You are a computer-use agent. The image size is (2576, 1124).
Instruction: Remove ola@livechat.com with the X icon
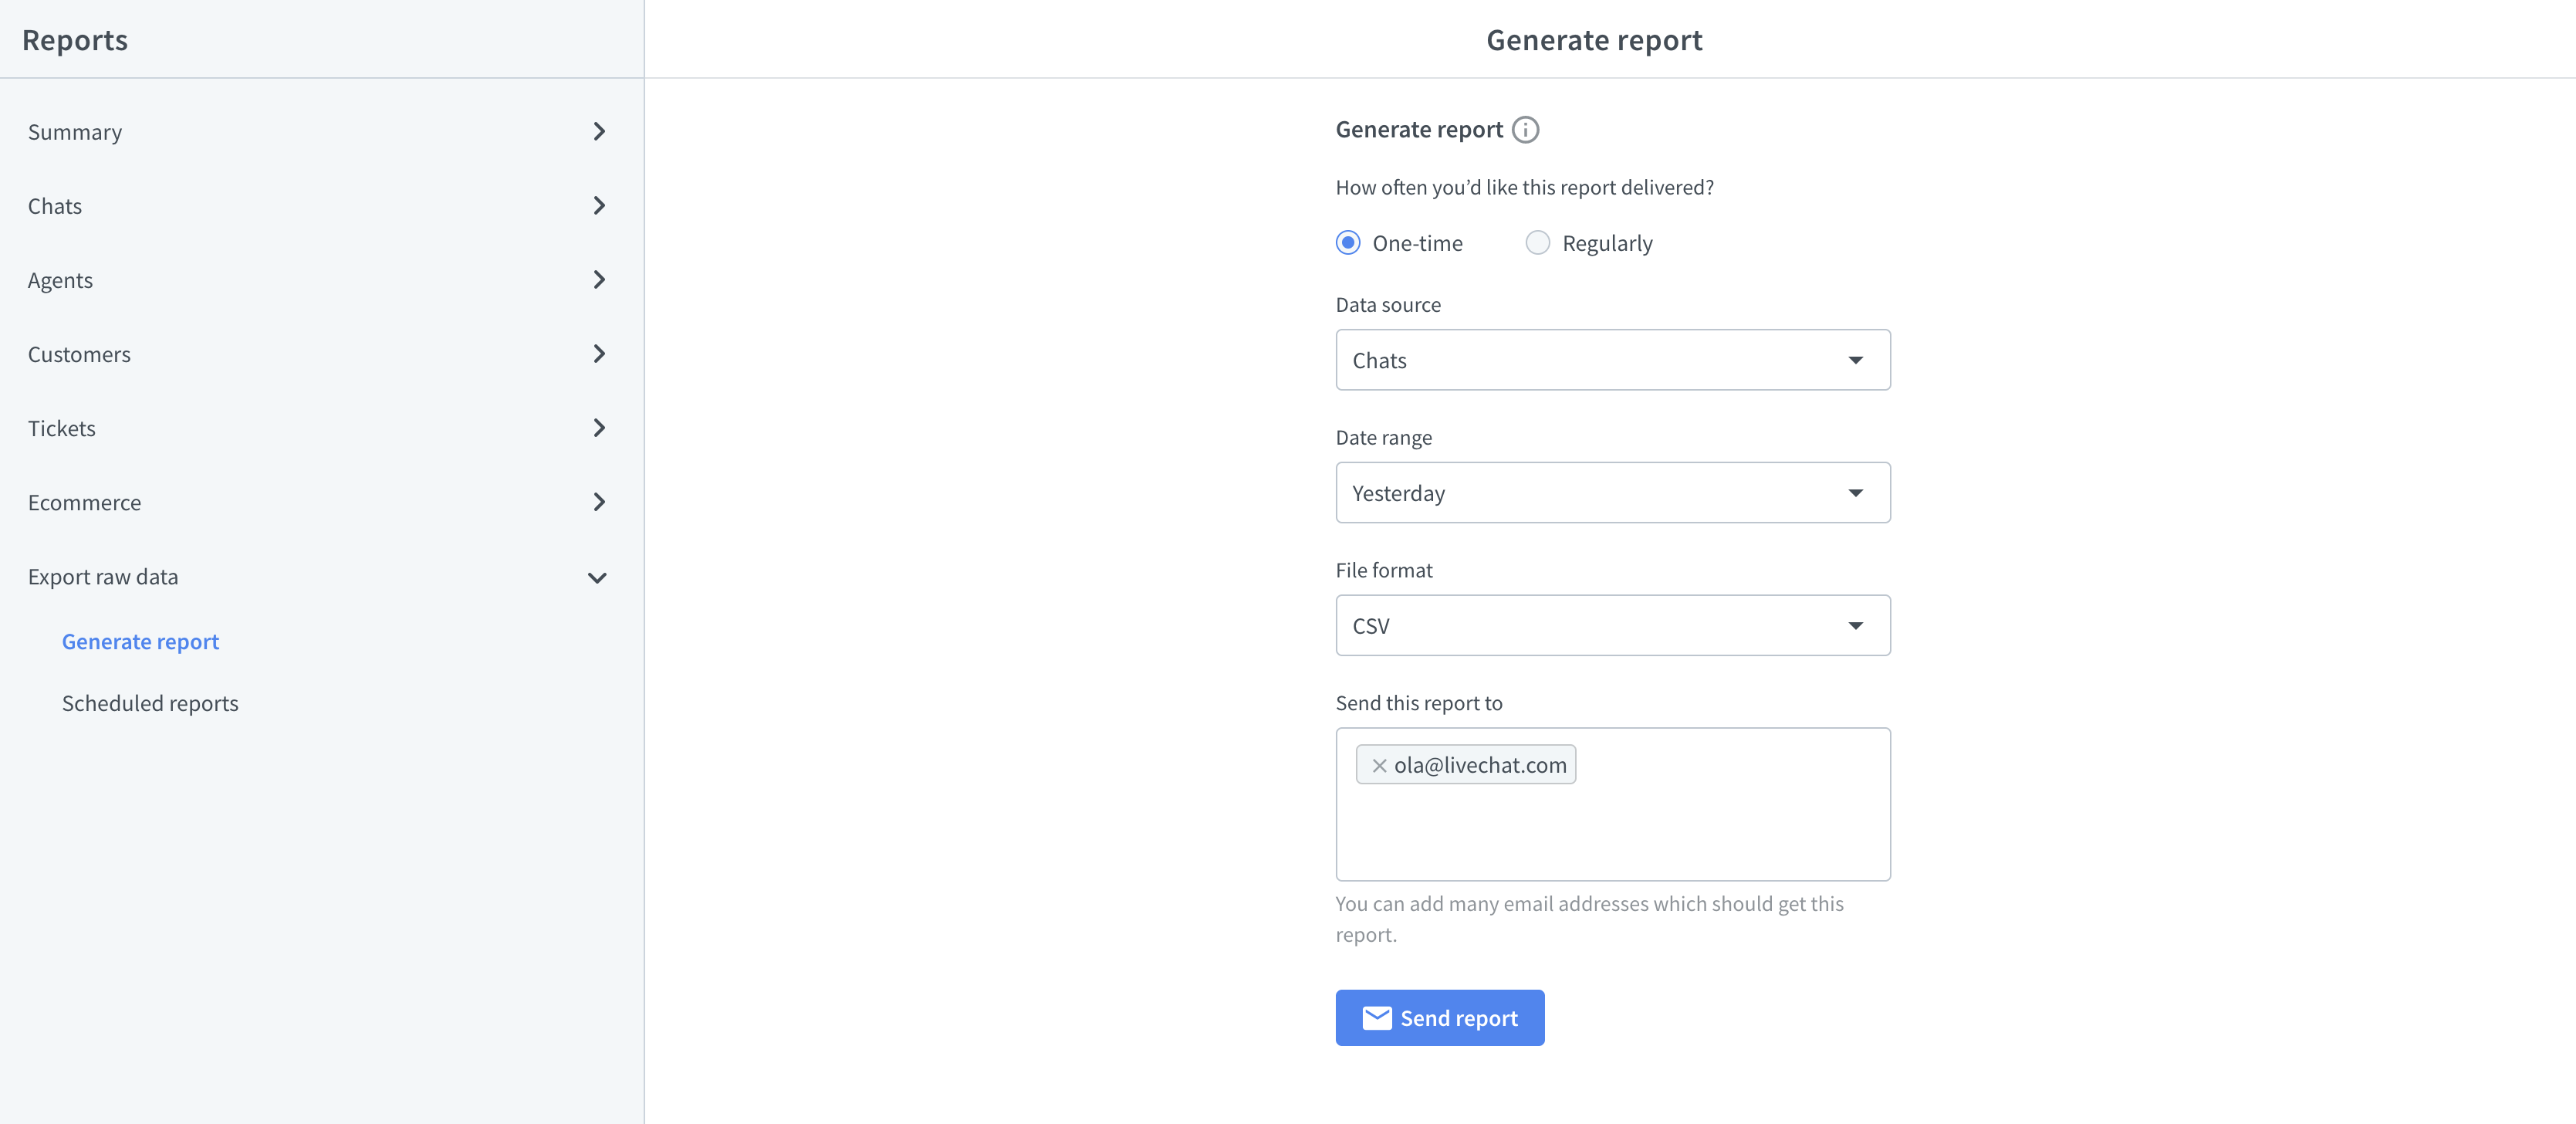(x=1379, y=765)
